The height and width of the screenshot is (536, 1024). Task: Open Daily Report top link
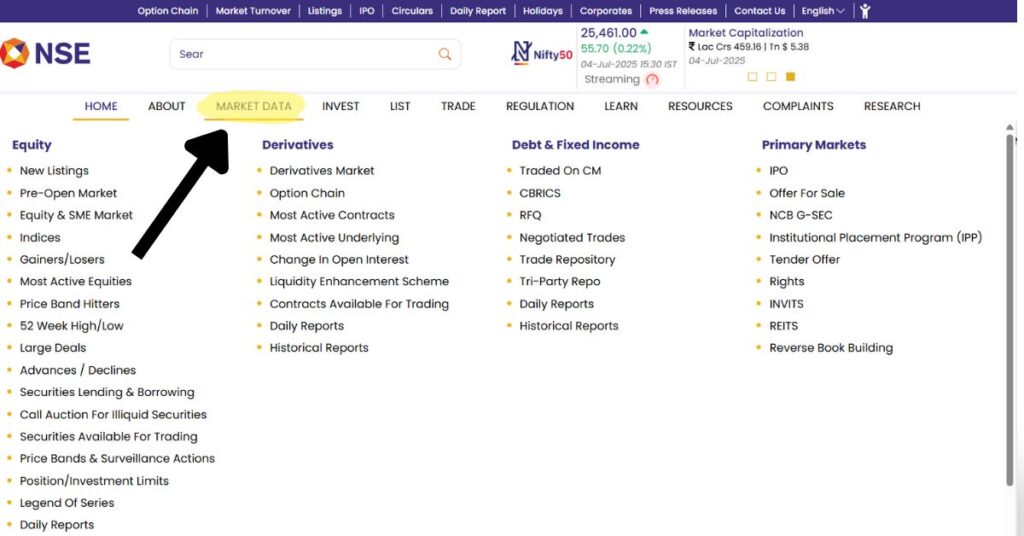[x=477, y=10]
